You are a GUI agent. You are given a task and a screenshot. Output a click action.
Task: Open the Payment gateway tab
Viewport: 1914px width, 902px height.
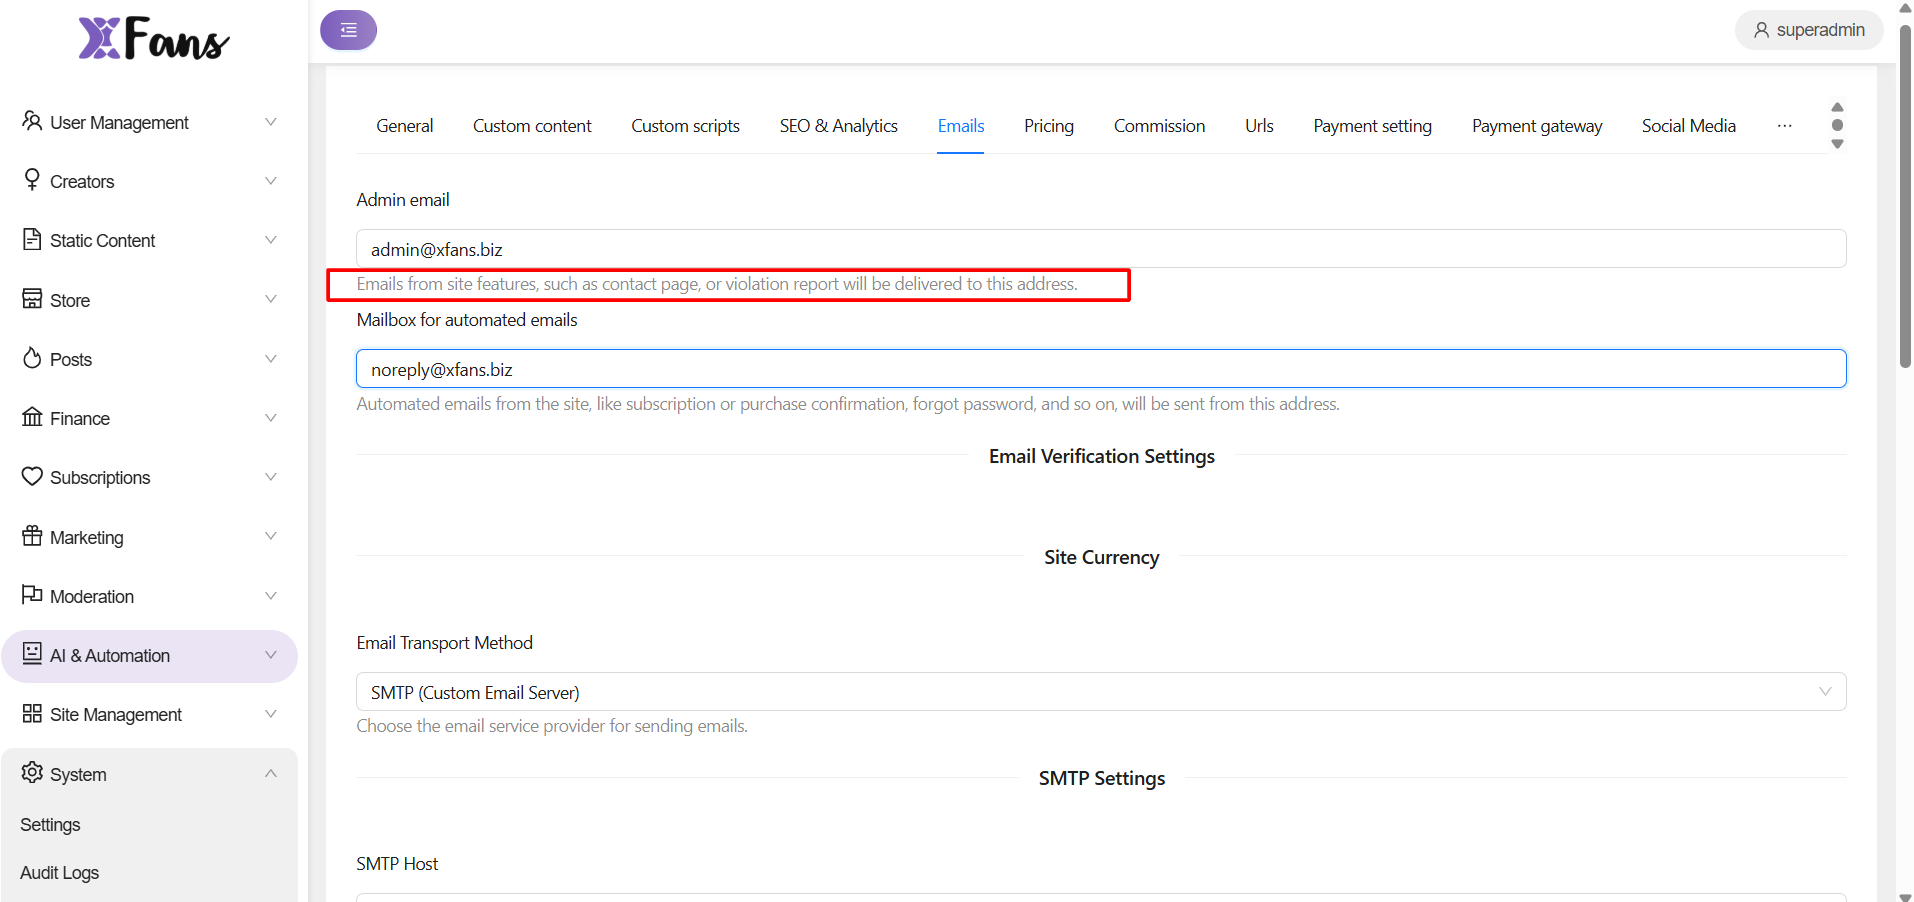[x=1536, y=126]
